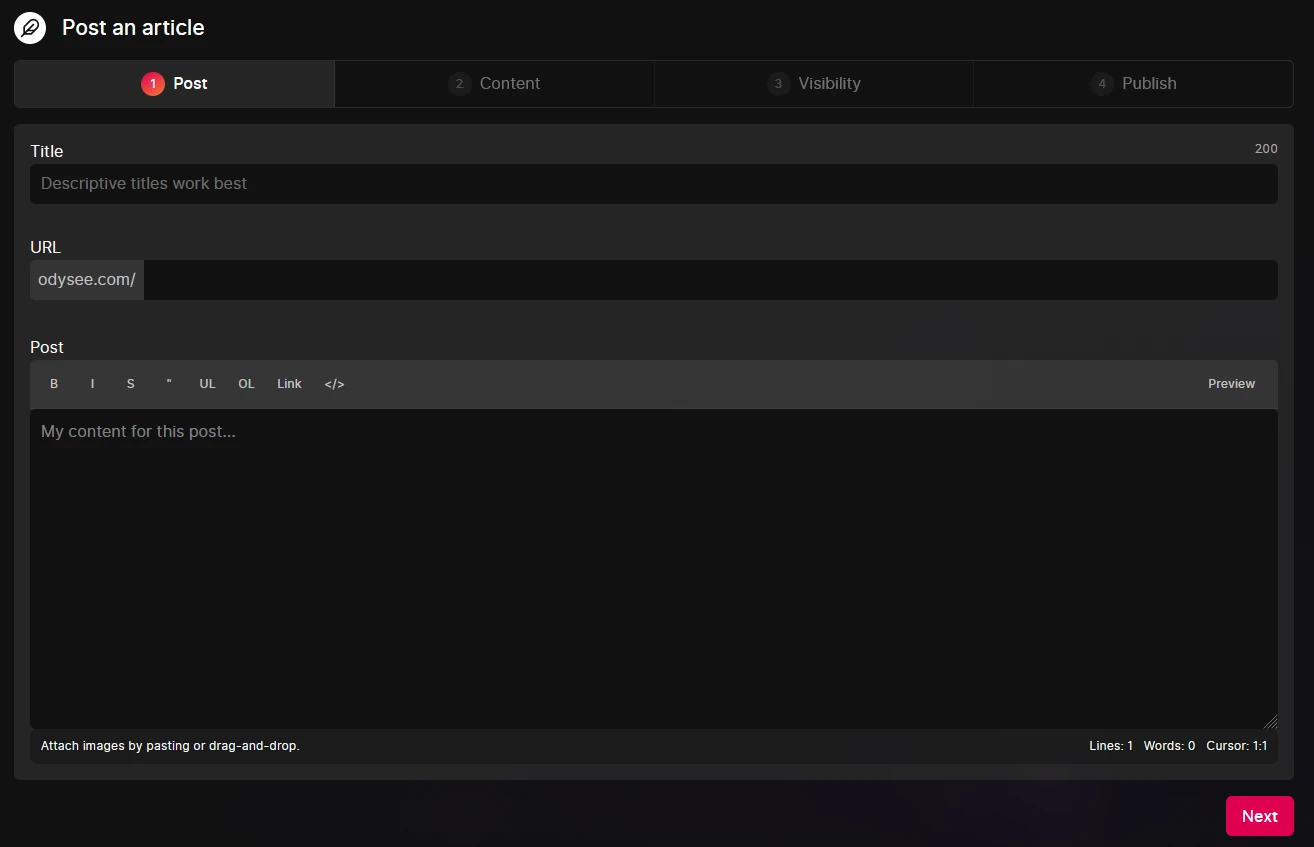
Task: Insert a blockquote with quote button
Action: pyautogui.click(x=169, y=384)
